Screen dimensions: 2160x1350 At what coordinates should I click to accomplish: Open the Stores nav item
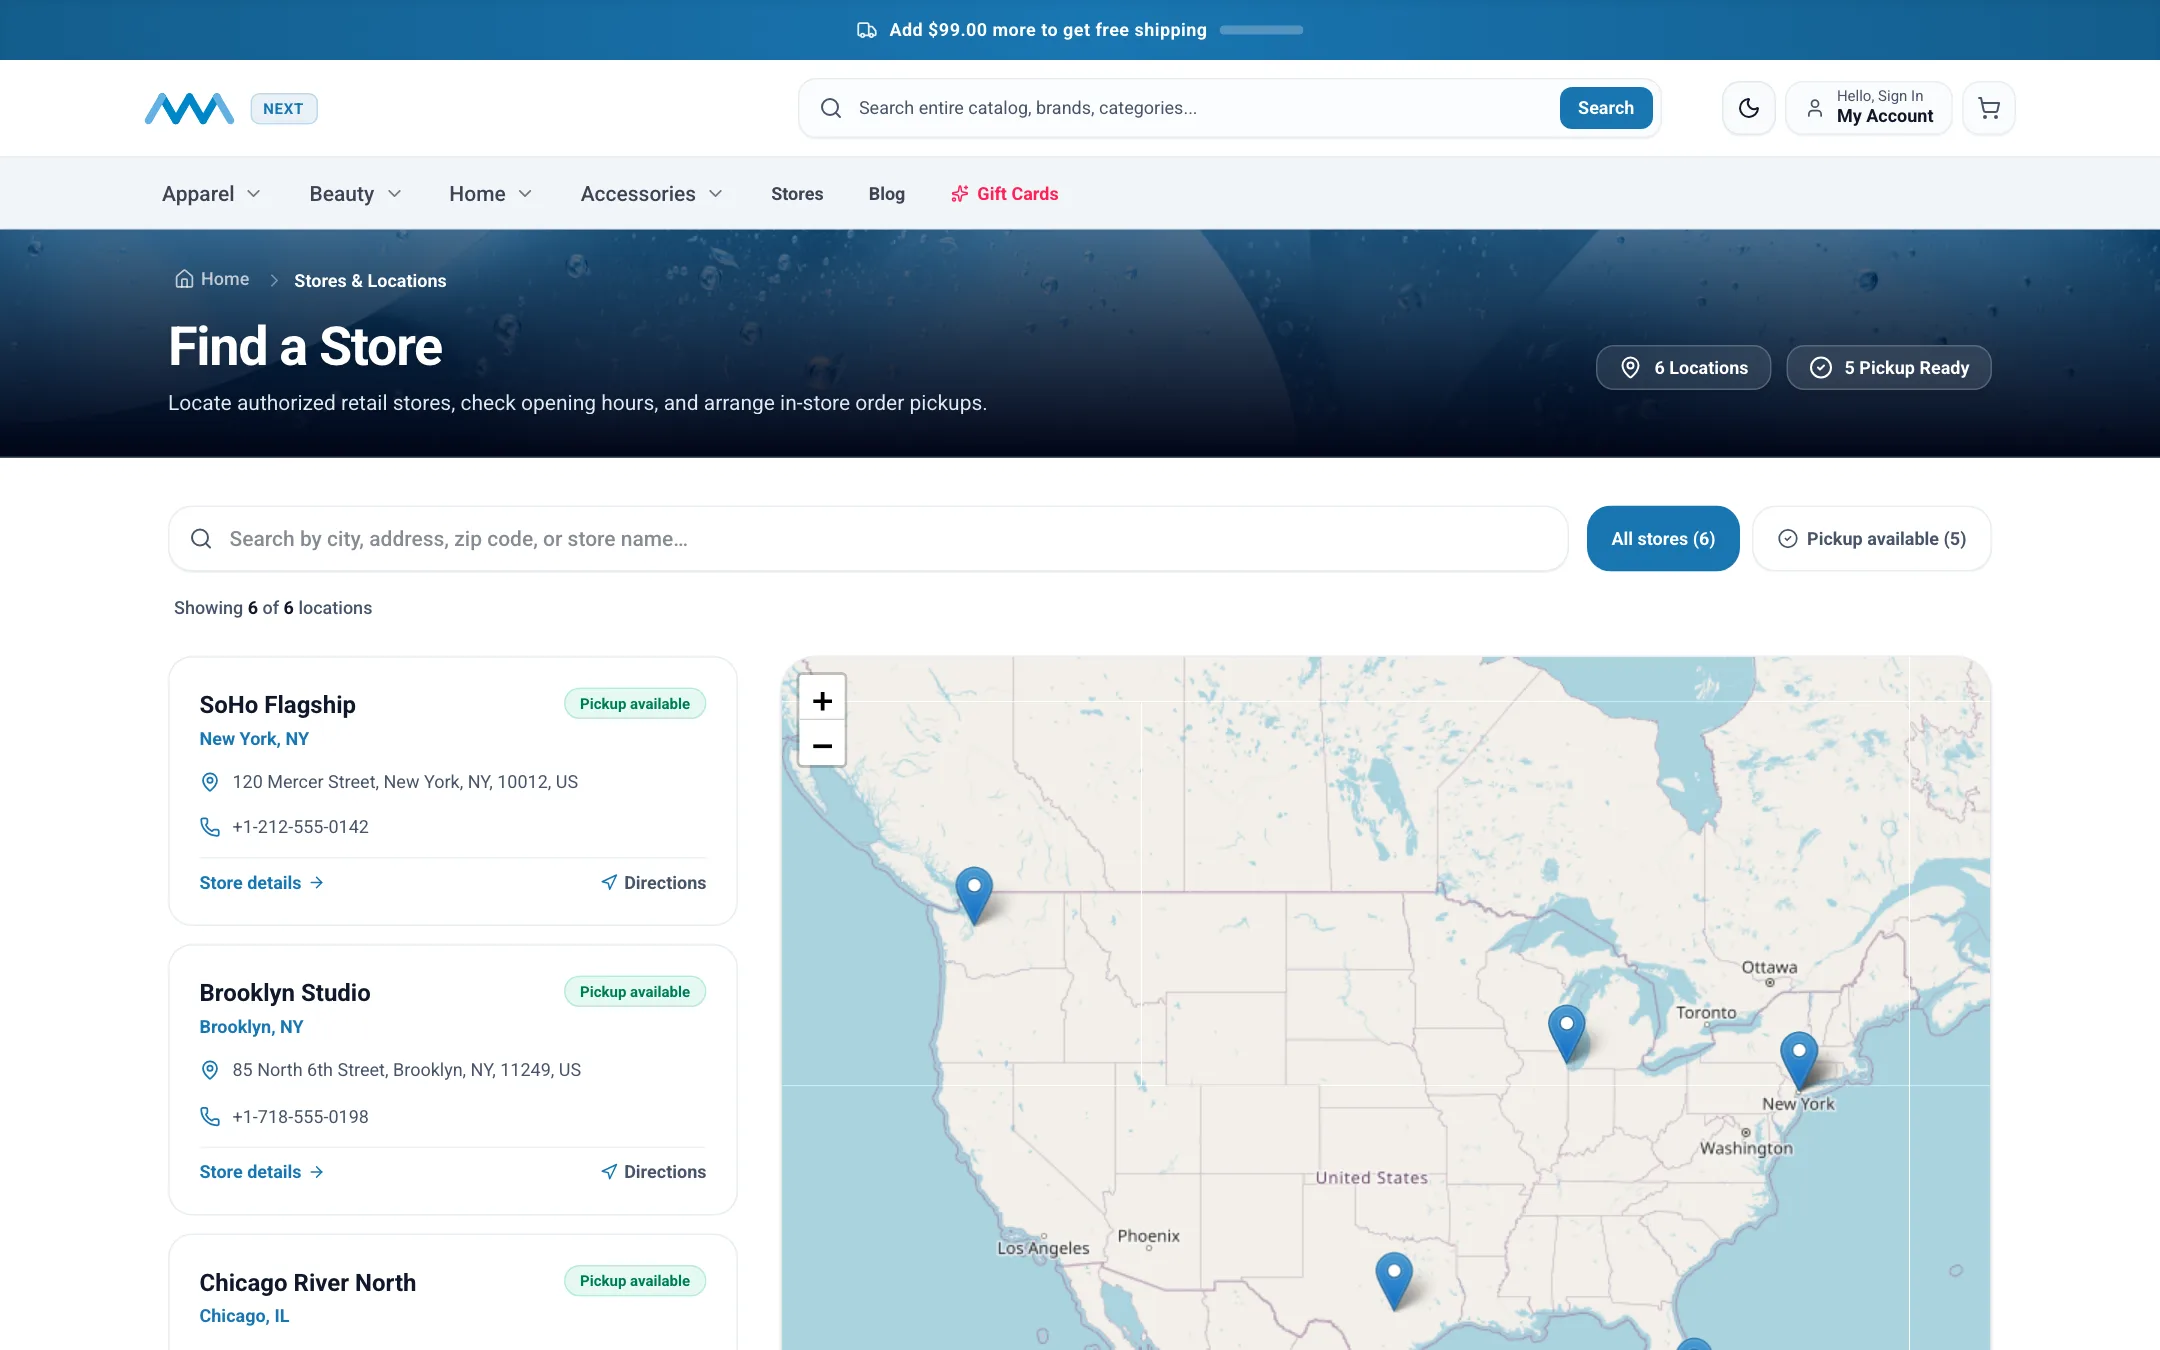tap(797, 194)
